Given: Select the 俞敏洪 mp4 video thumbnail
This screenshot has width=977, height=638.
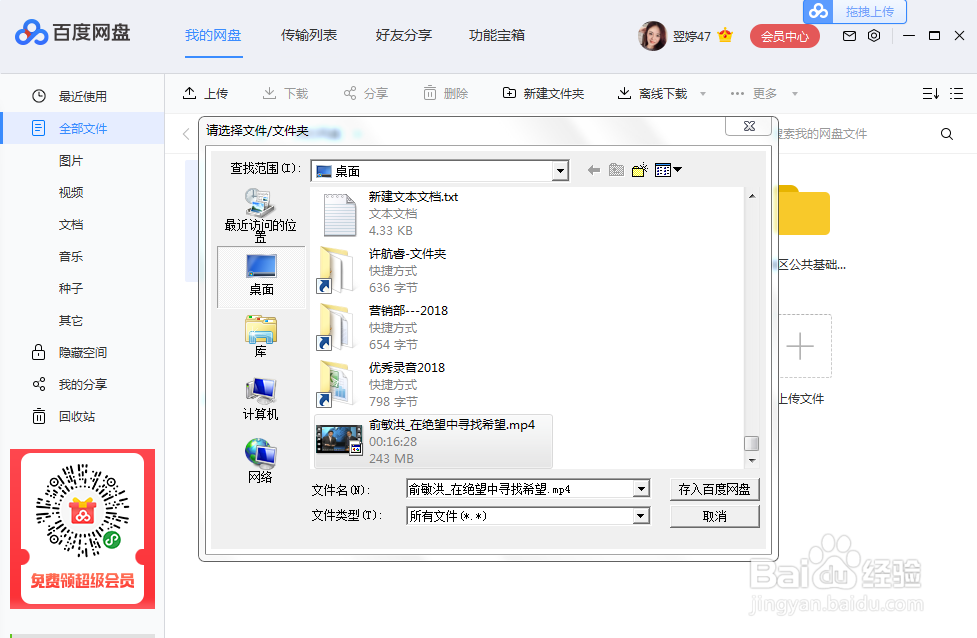Looking at the screenshot, I should [x=339, y=440].
